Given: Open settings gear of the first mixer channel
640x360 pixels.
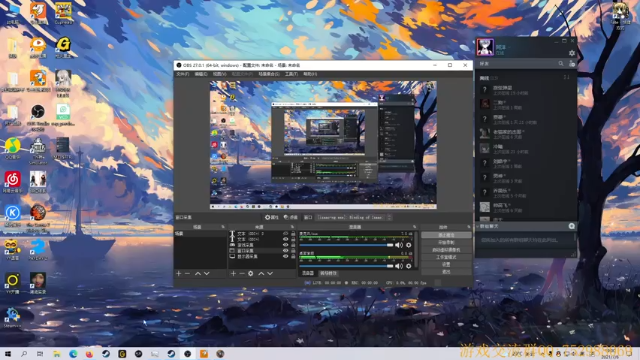Looking at the screenshot, I should click(409, 245).
